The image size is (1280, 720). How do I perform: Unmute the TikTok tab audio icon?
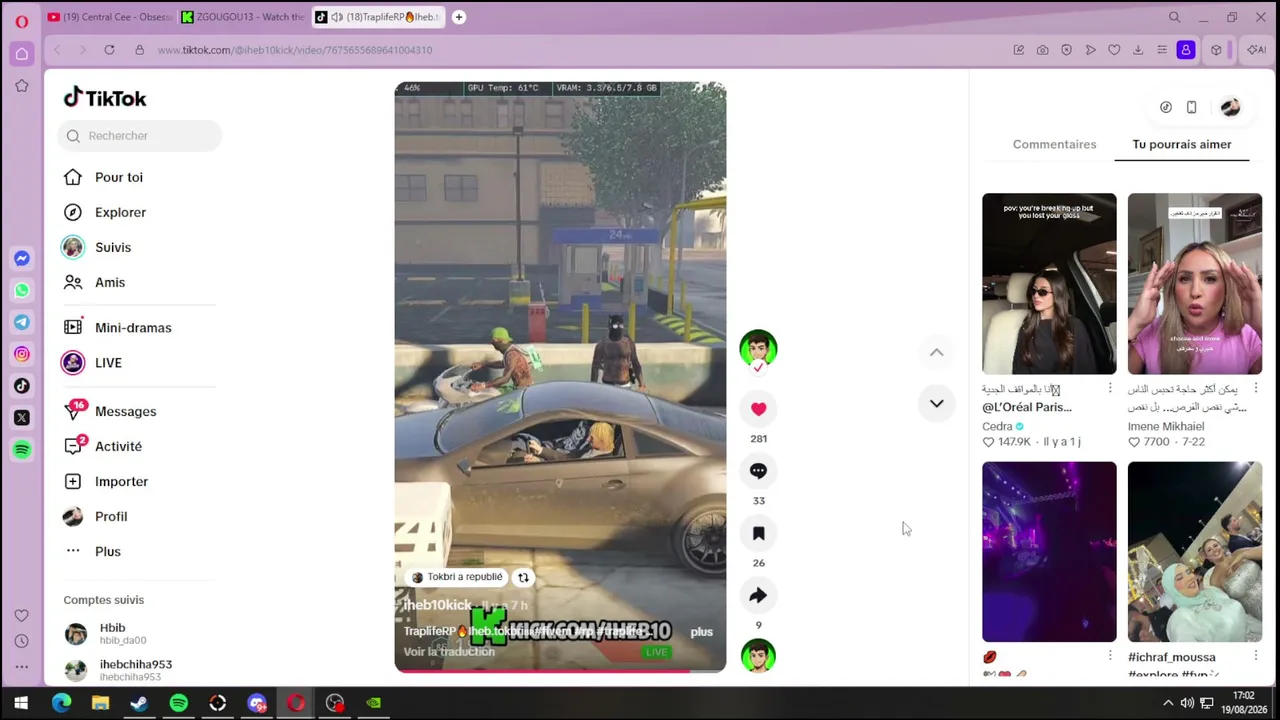pyautogui.click(x=337, y=17)
